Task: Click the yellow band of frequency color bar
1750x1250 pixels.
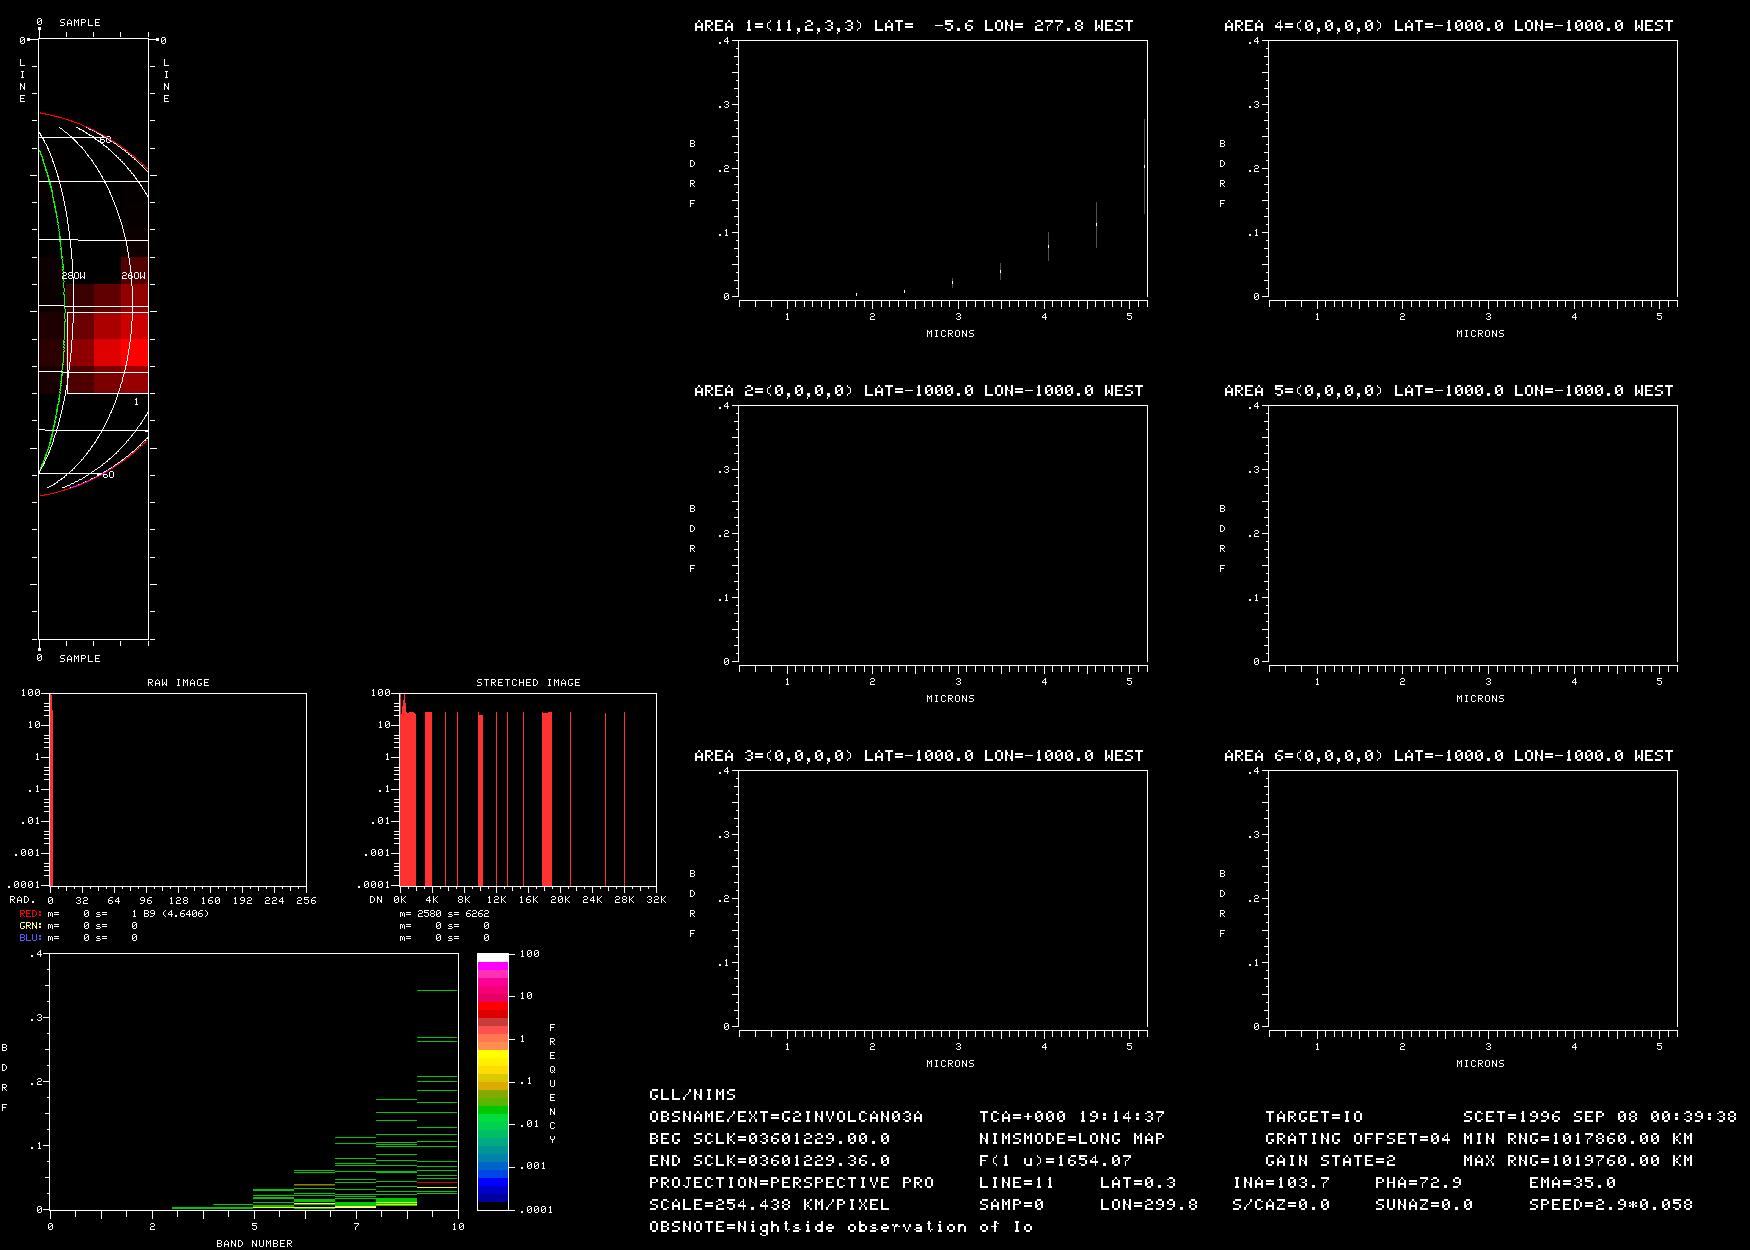Action: pyautogui.click(x=492, y=1060)
